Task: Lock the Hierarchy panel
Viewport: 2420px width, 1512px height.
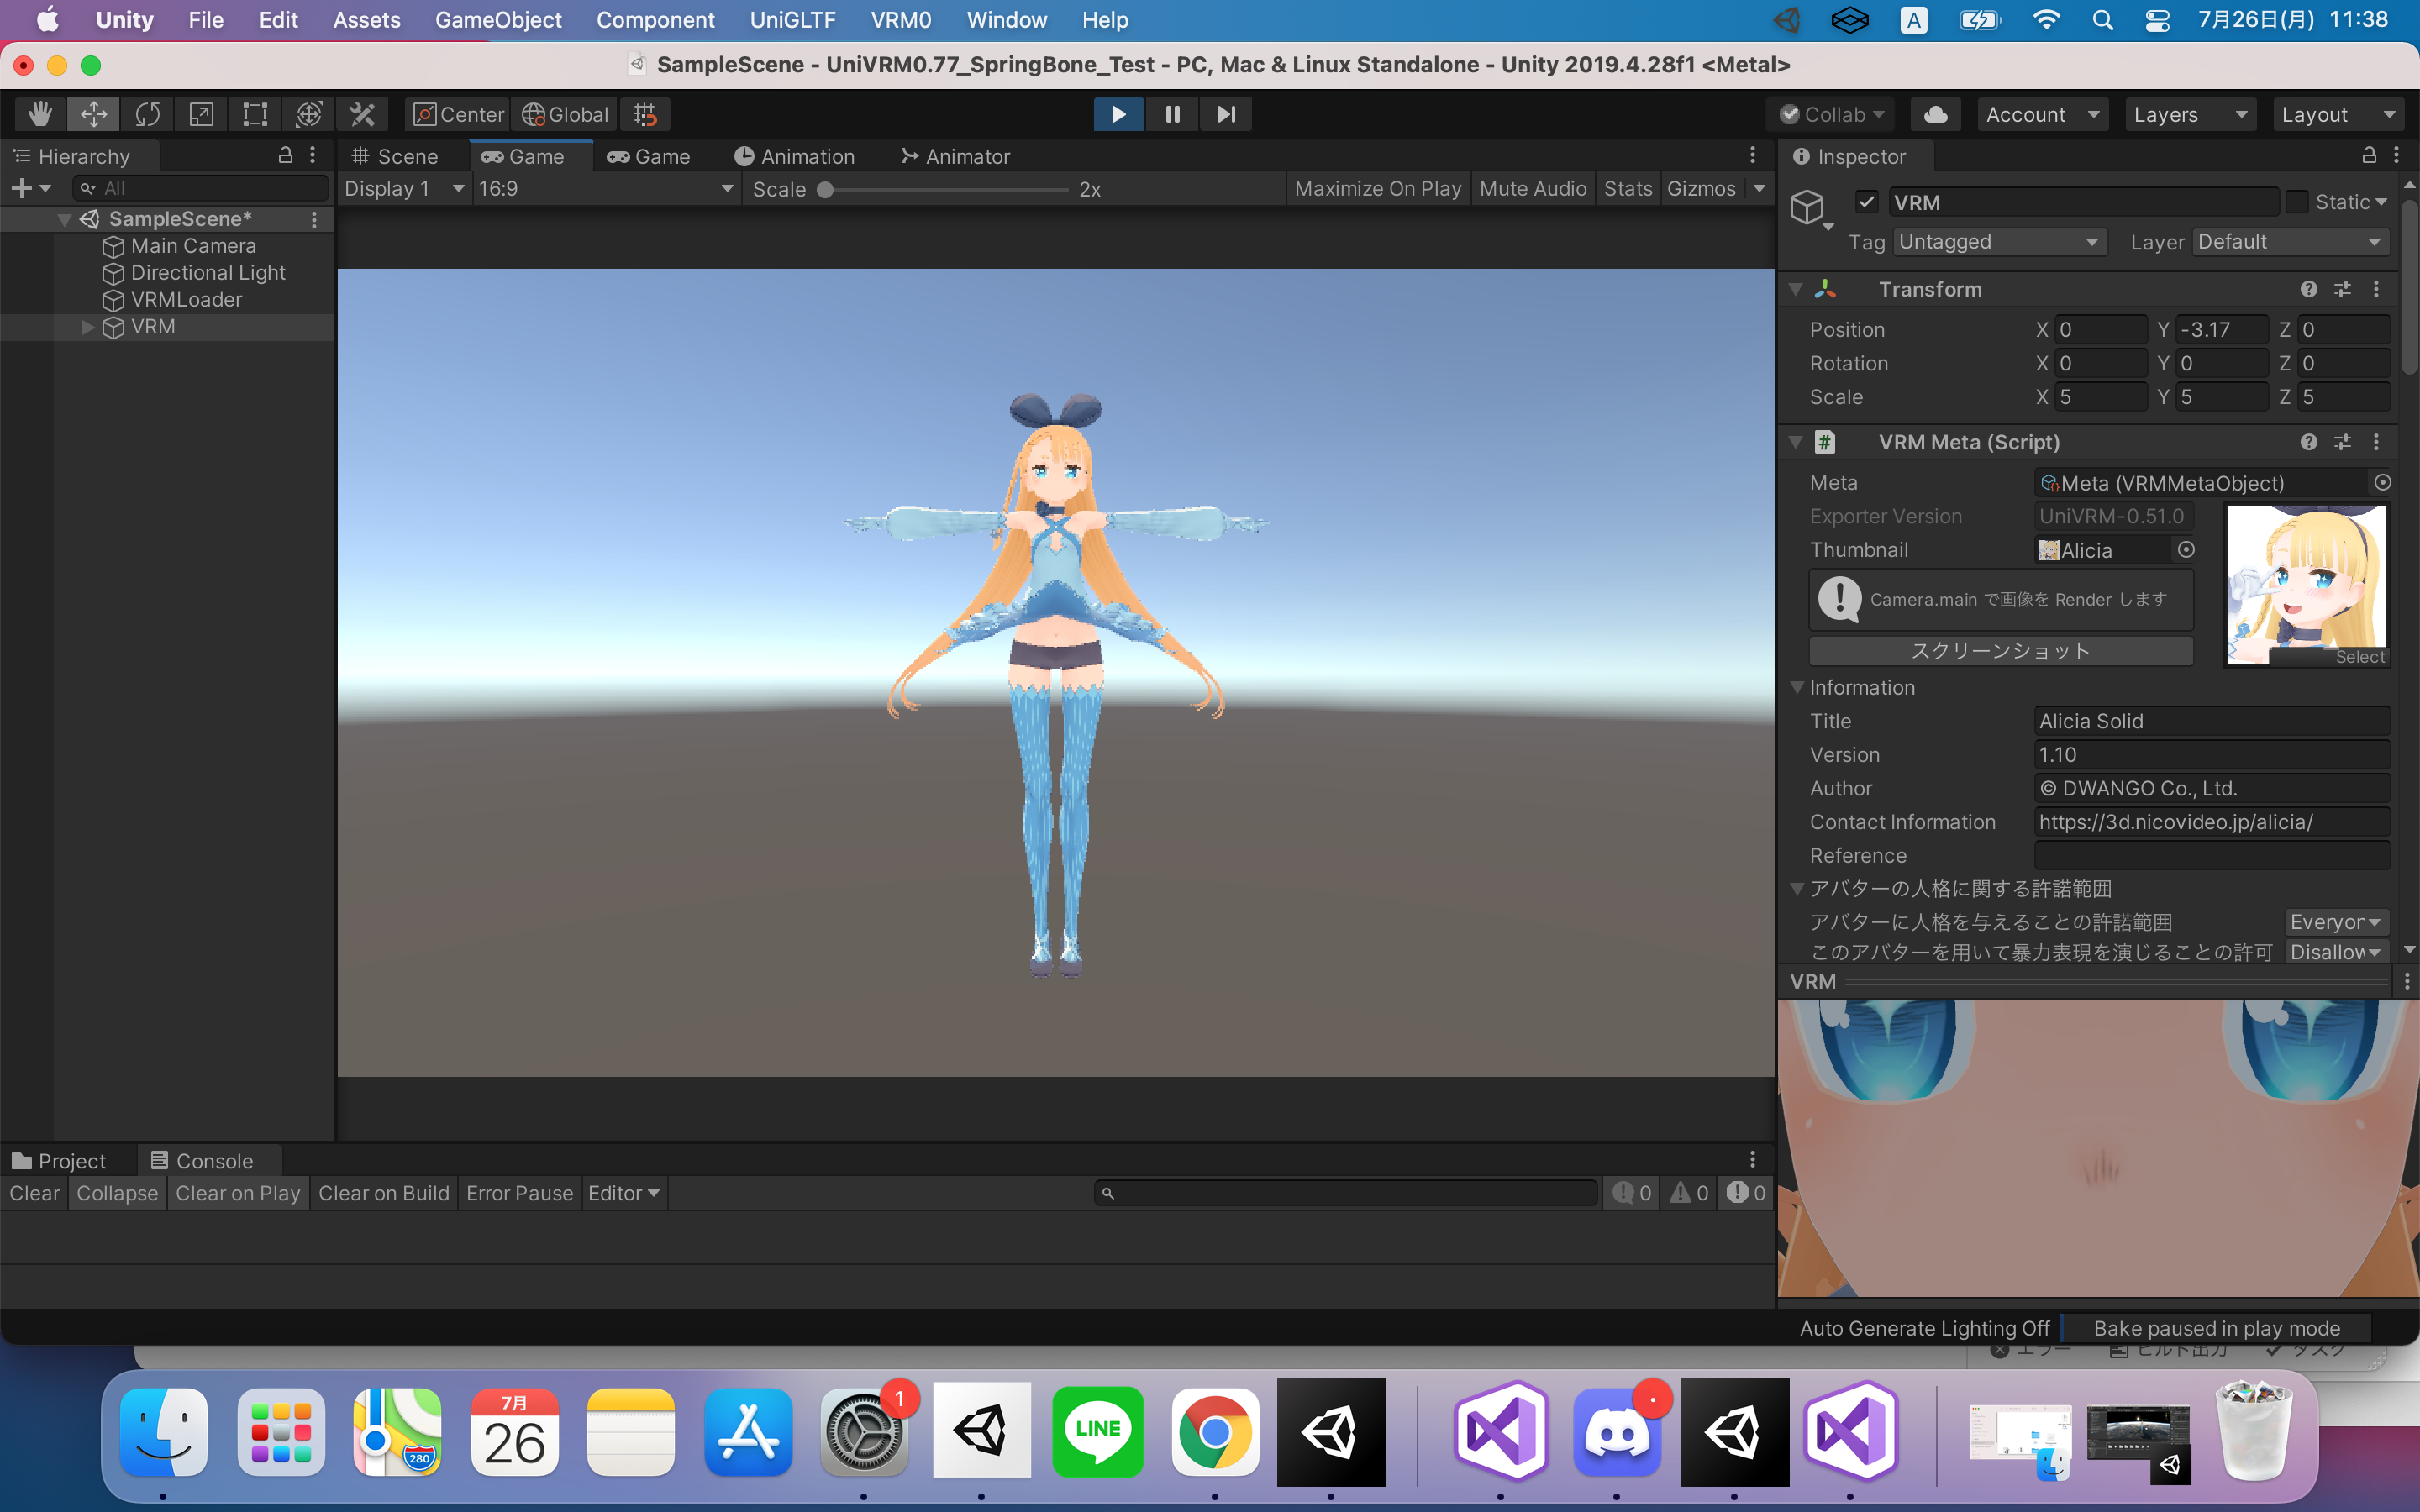Action: [x=285, y=155]
